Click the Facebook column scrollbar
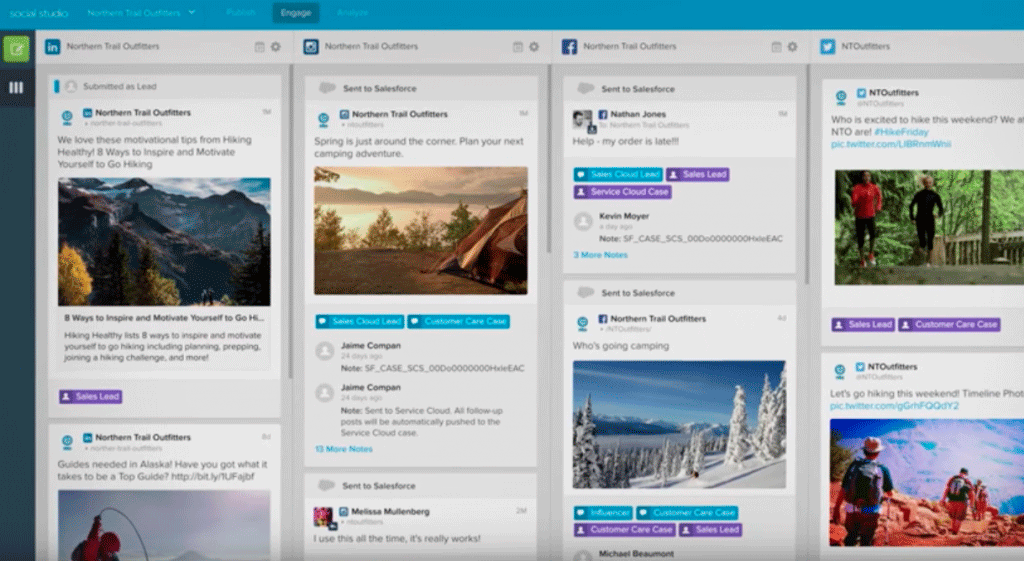Viewport: 1024px width, 561px height. point(807,174)
